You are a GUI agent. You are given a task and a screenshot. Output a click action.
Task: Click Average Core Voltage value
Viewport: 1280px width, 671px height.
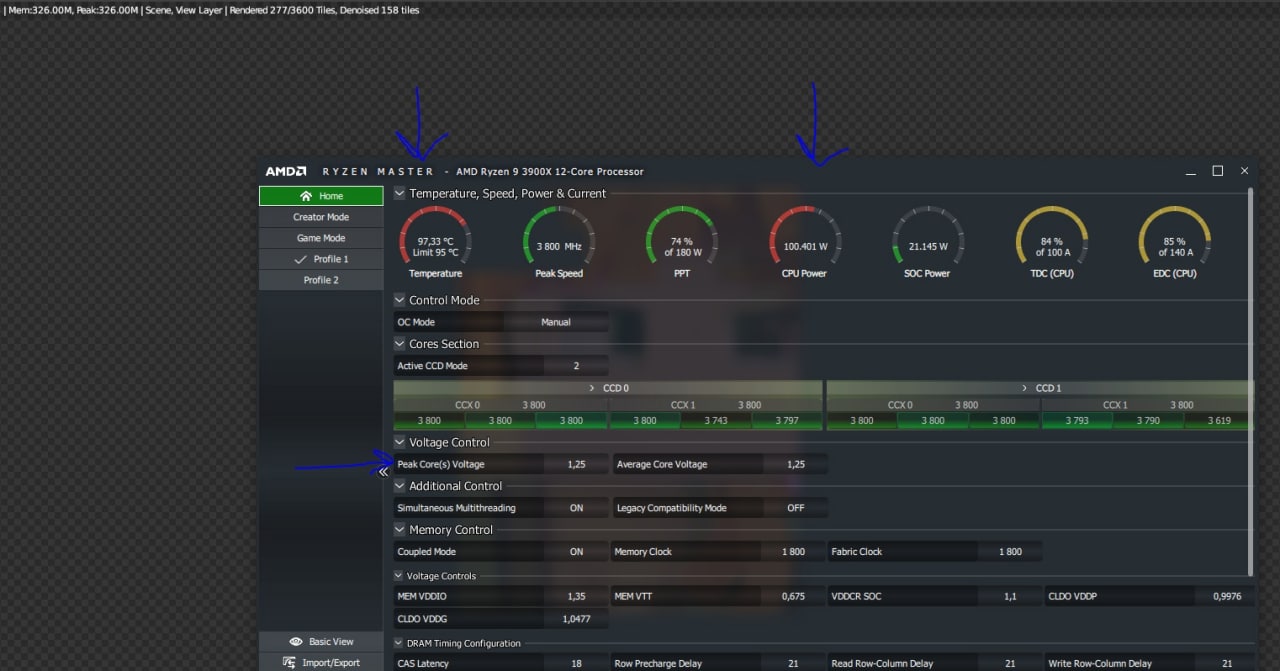795,464
